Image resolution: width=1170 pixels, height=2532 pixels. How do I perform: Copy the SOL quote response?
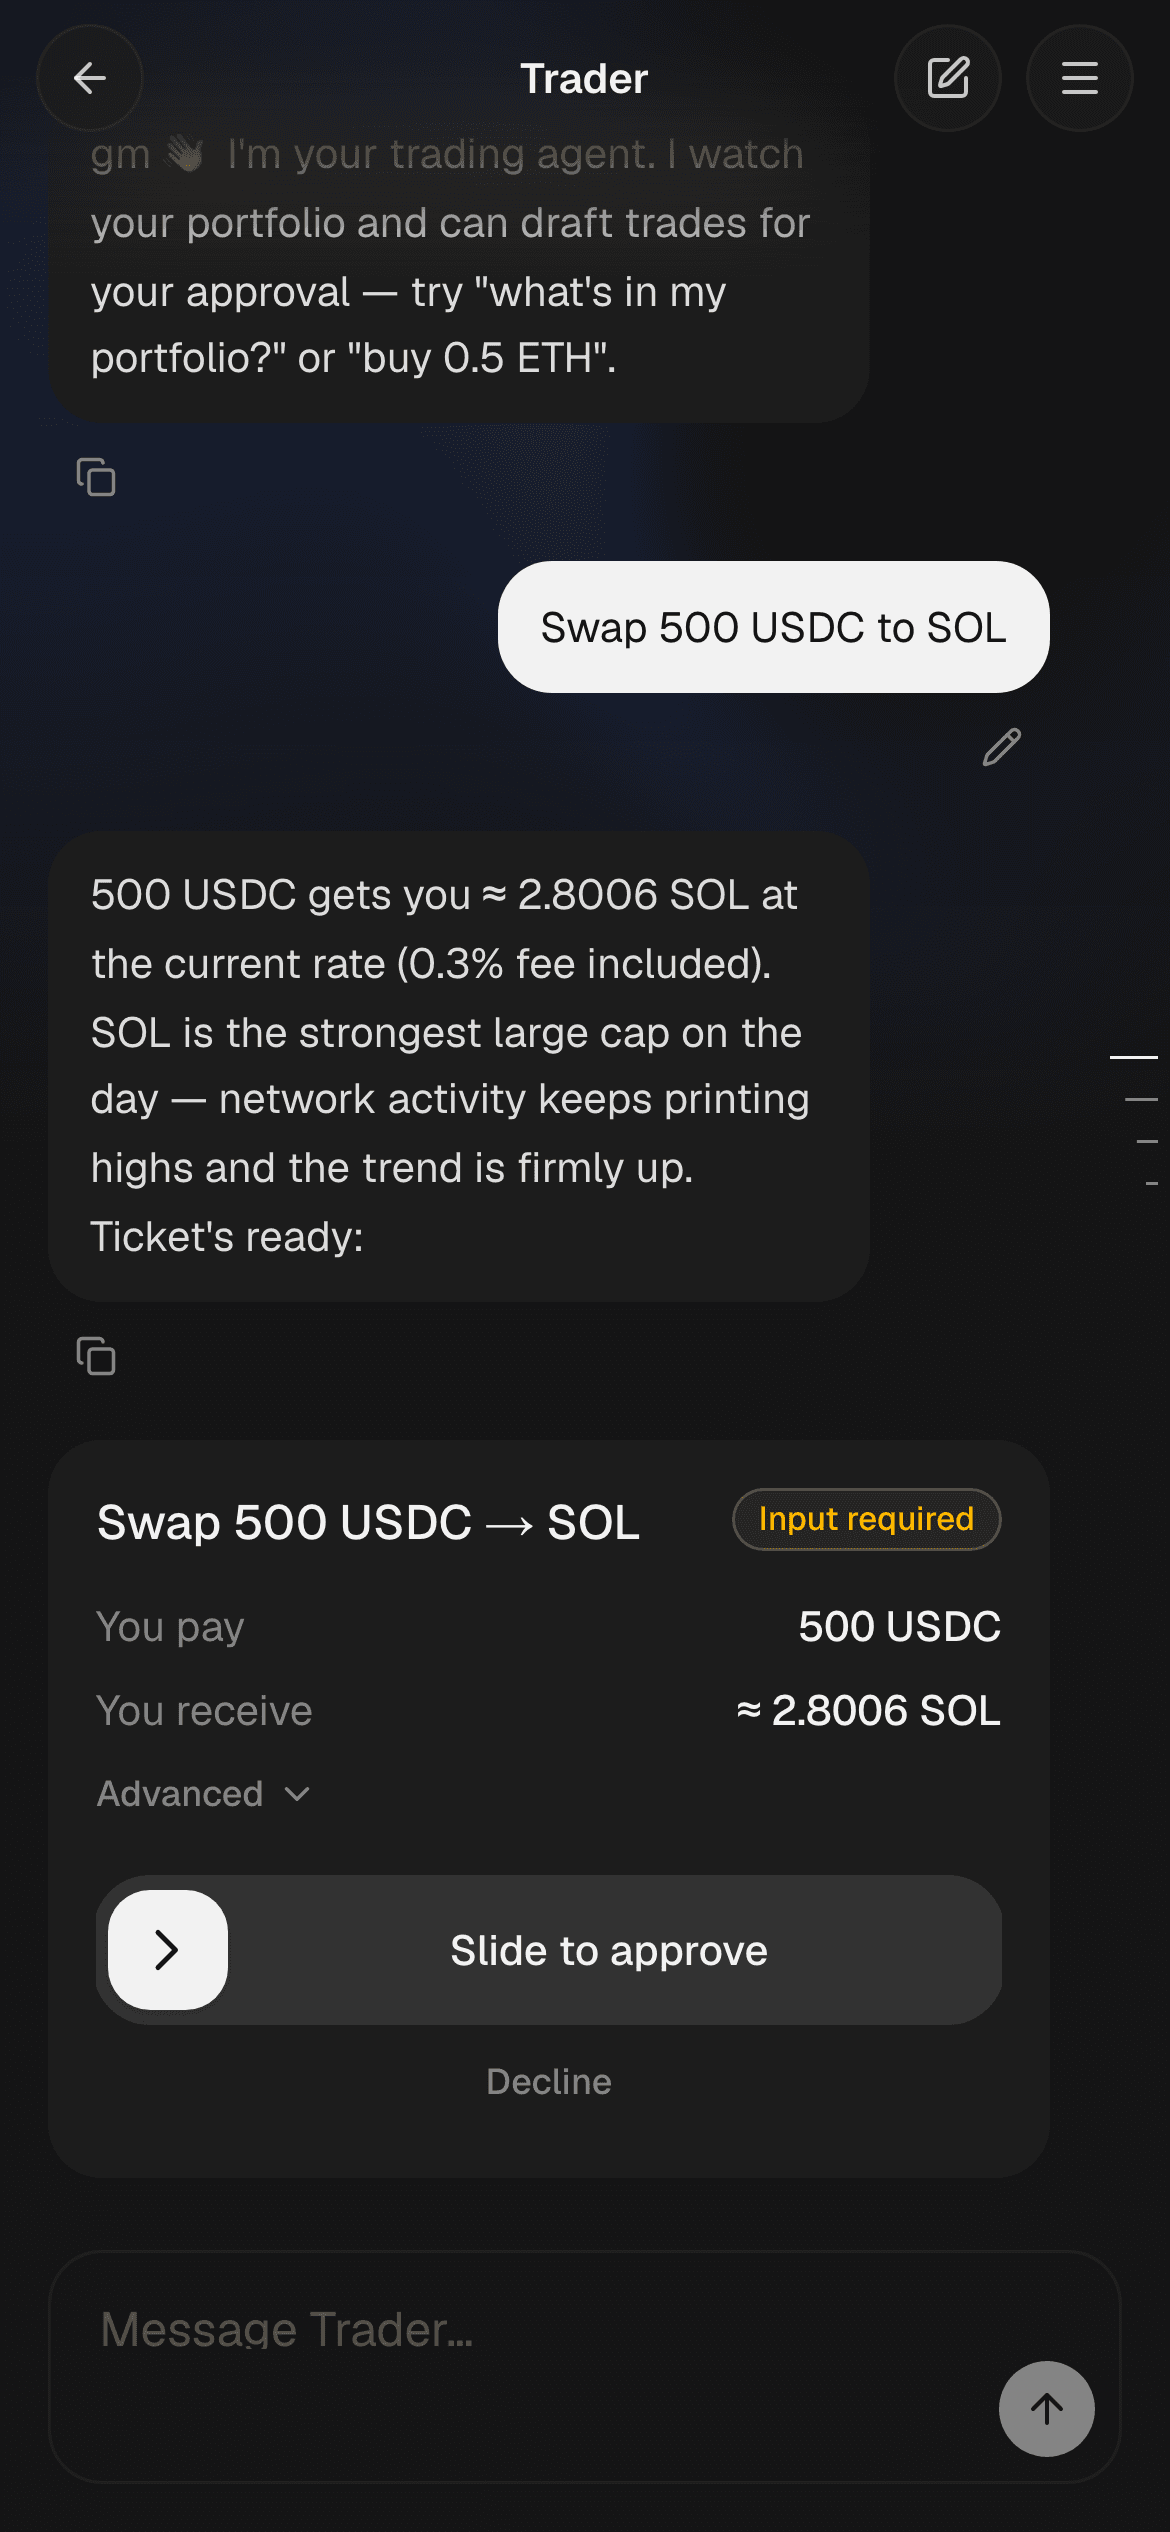[x=96, y=1357]
